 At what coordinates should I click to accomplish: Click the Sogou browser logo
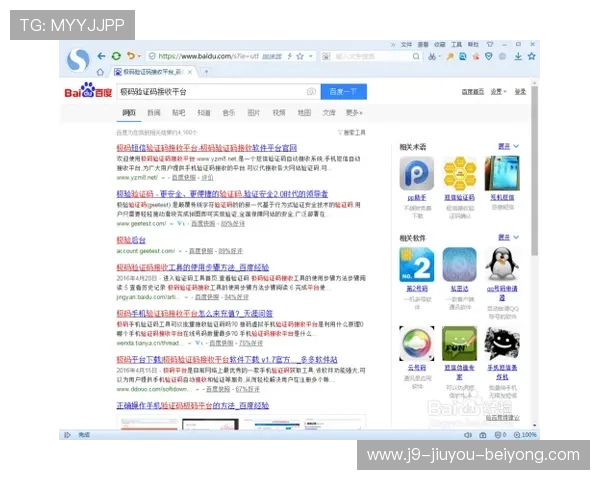click(78, 60)
